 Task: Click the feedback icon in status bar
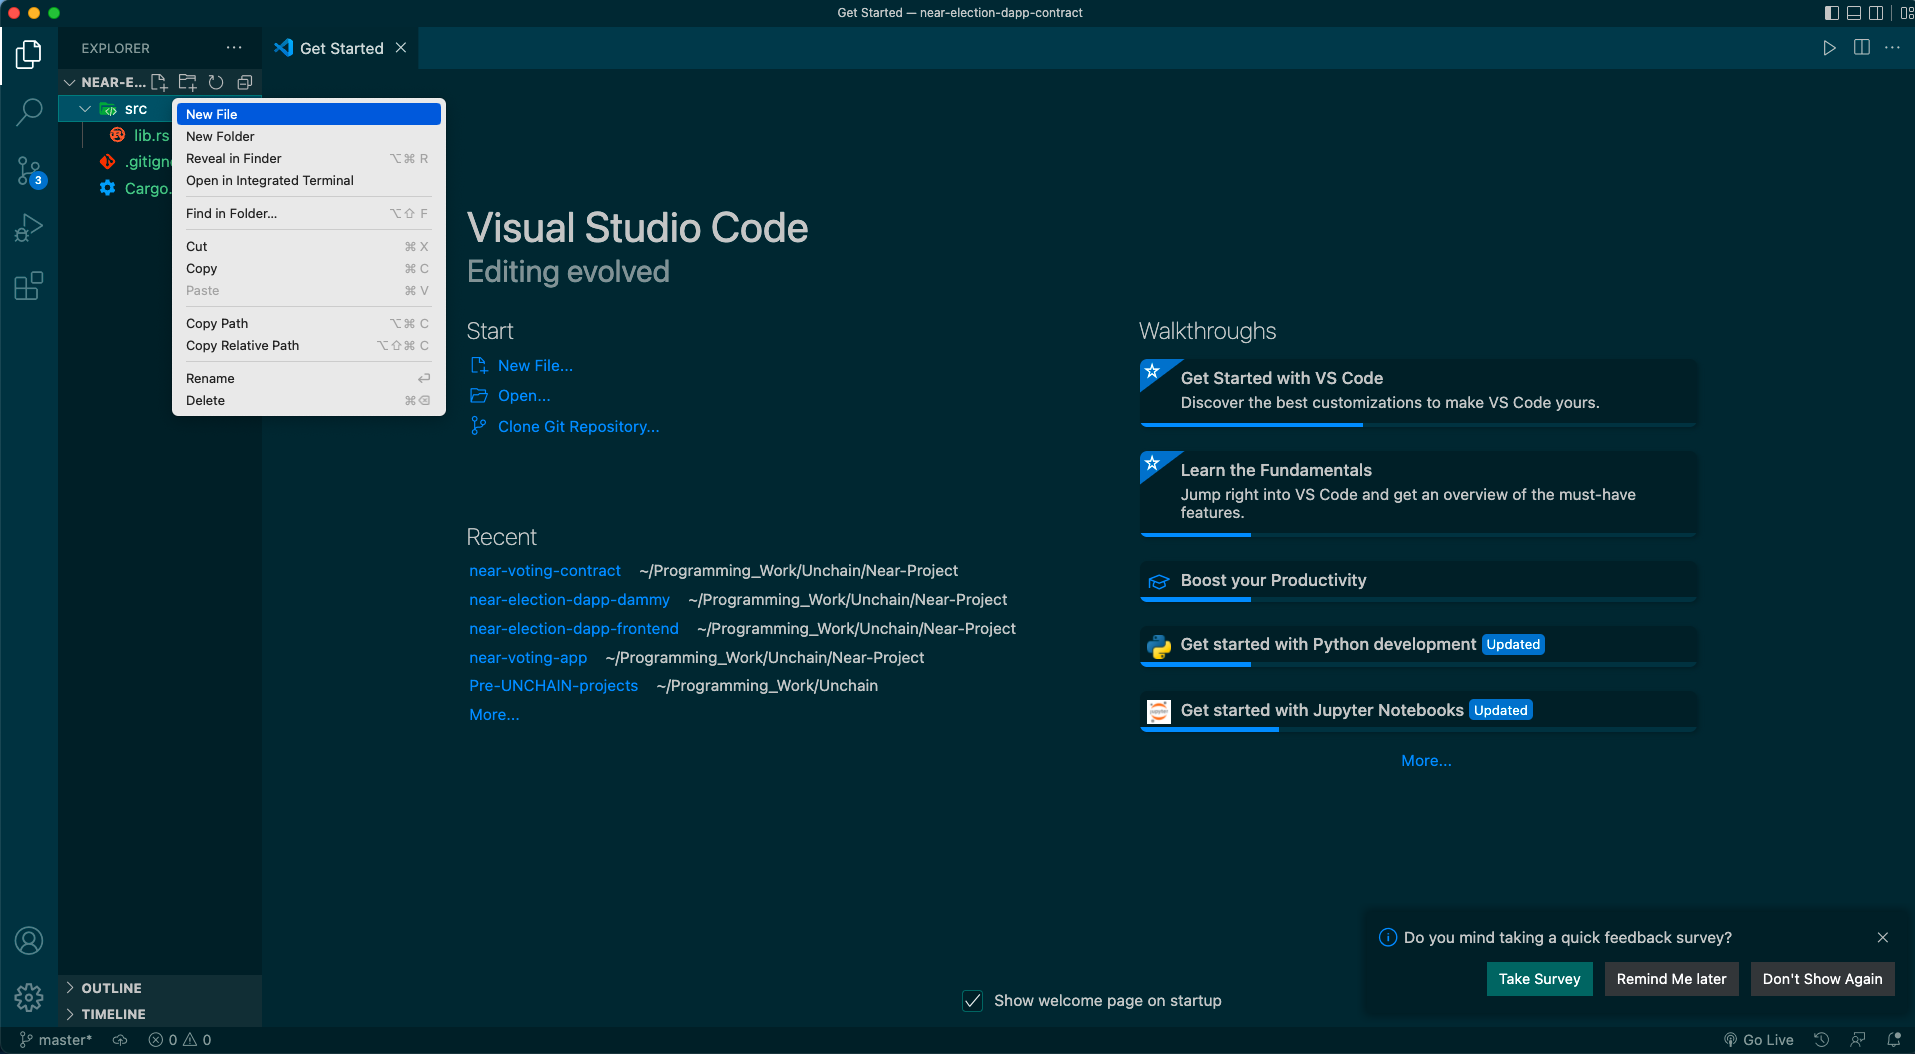[x=1858, y=1040]
